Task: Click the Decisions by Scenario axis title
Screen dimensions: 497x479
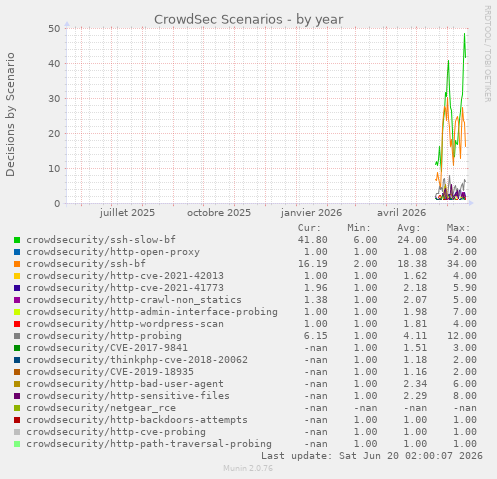Action: tap(10, 114)
